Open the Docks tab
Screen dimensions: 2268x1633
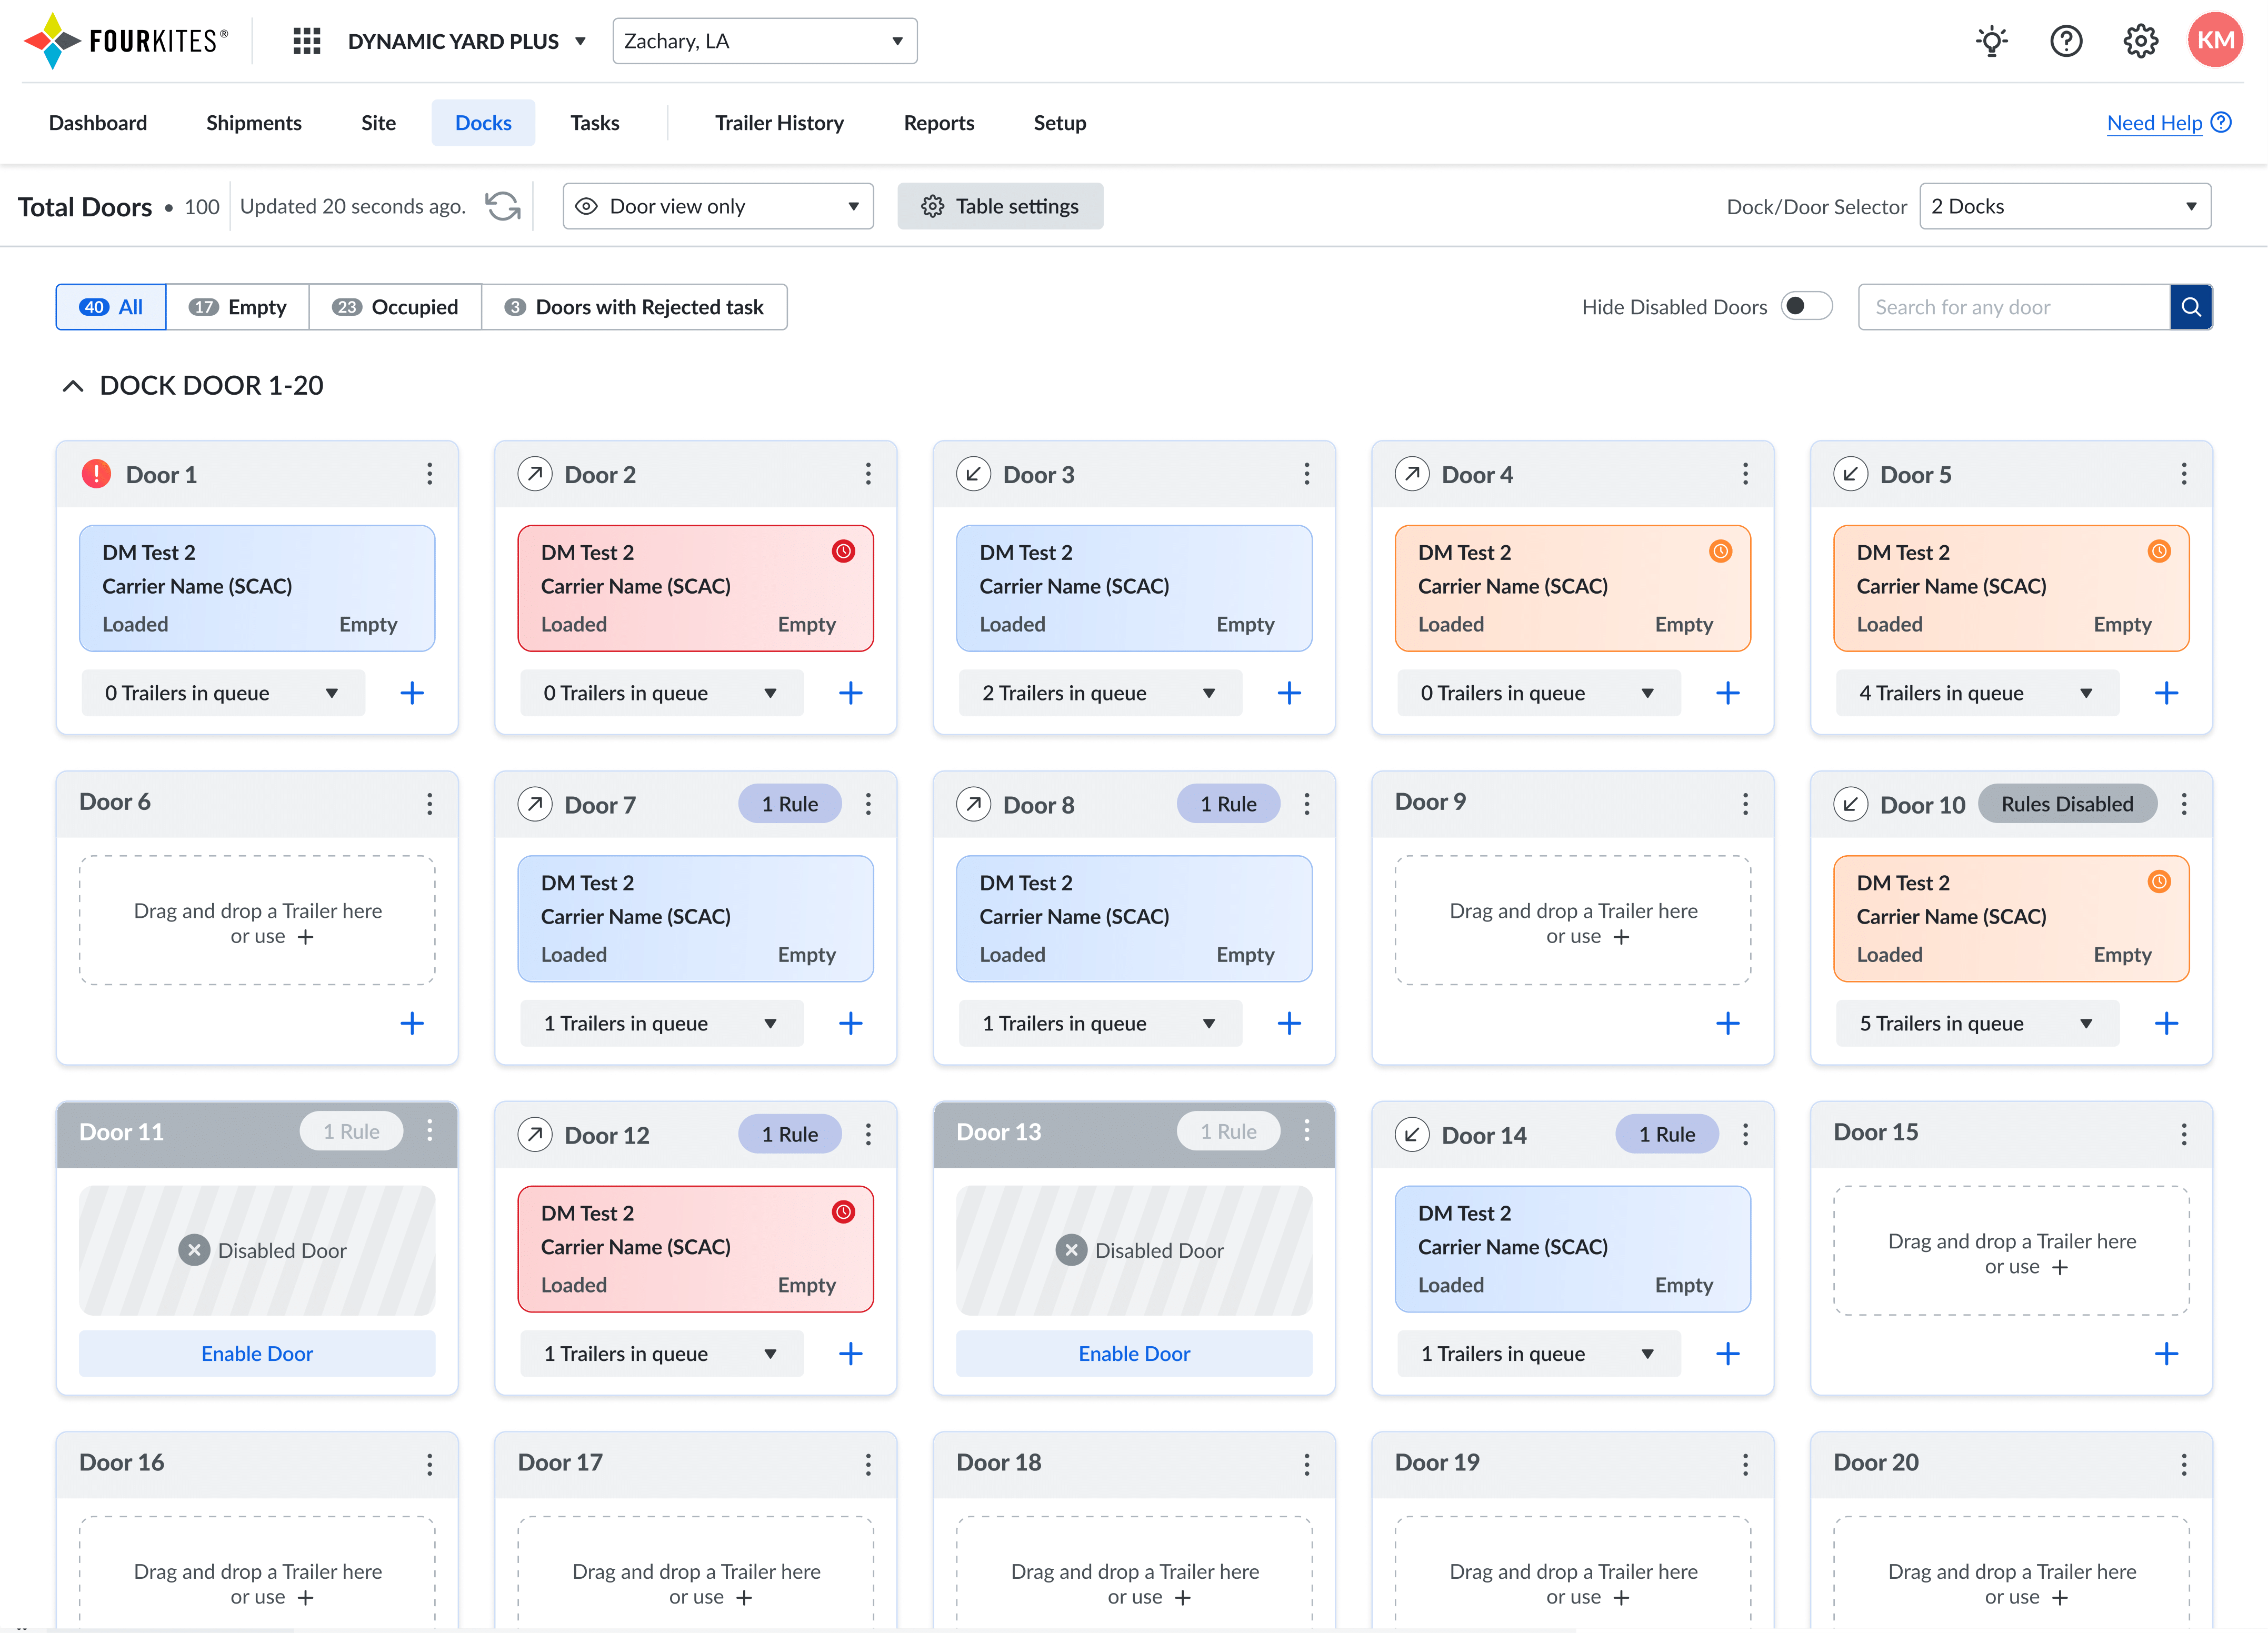483,123
